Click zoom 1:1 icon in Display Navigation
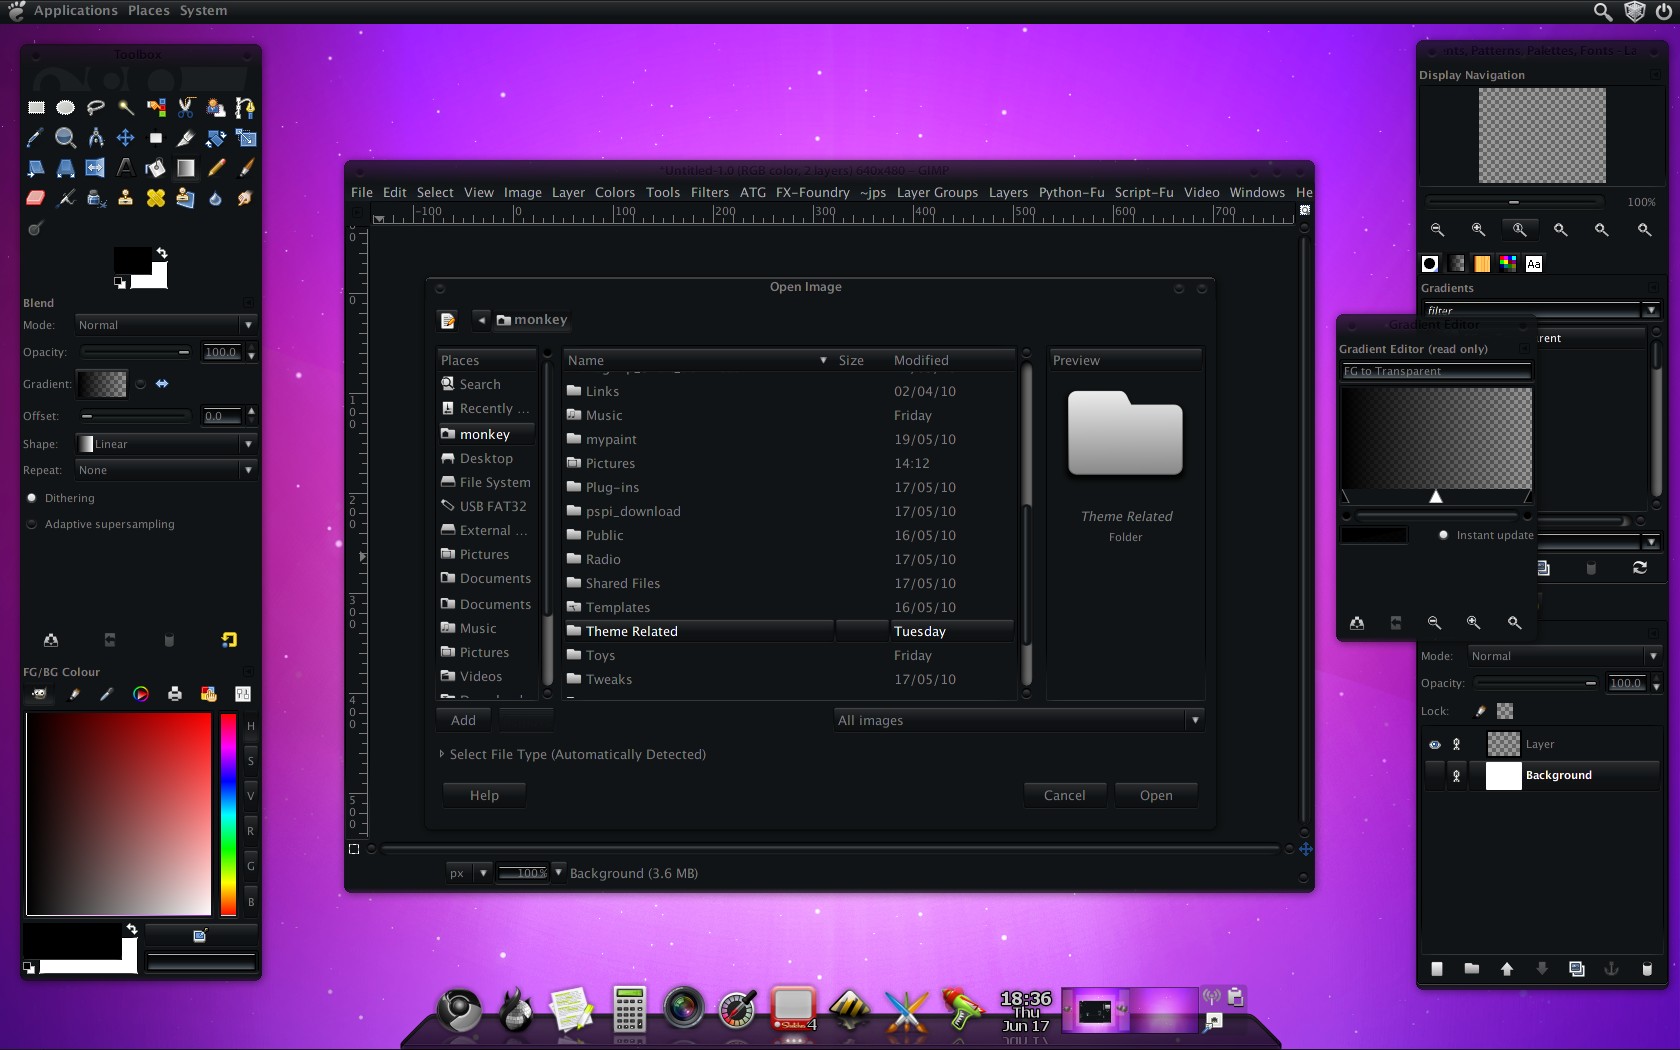Image resolution: width=1680 pixels, height=1050 pixels. [1519, 230]
